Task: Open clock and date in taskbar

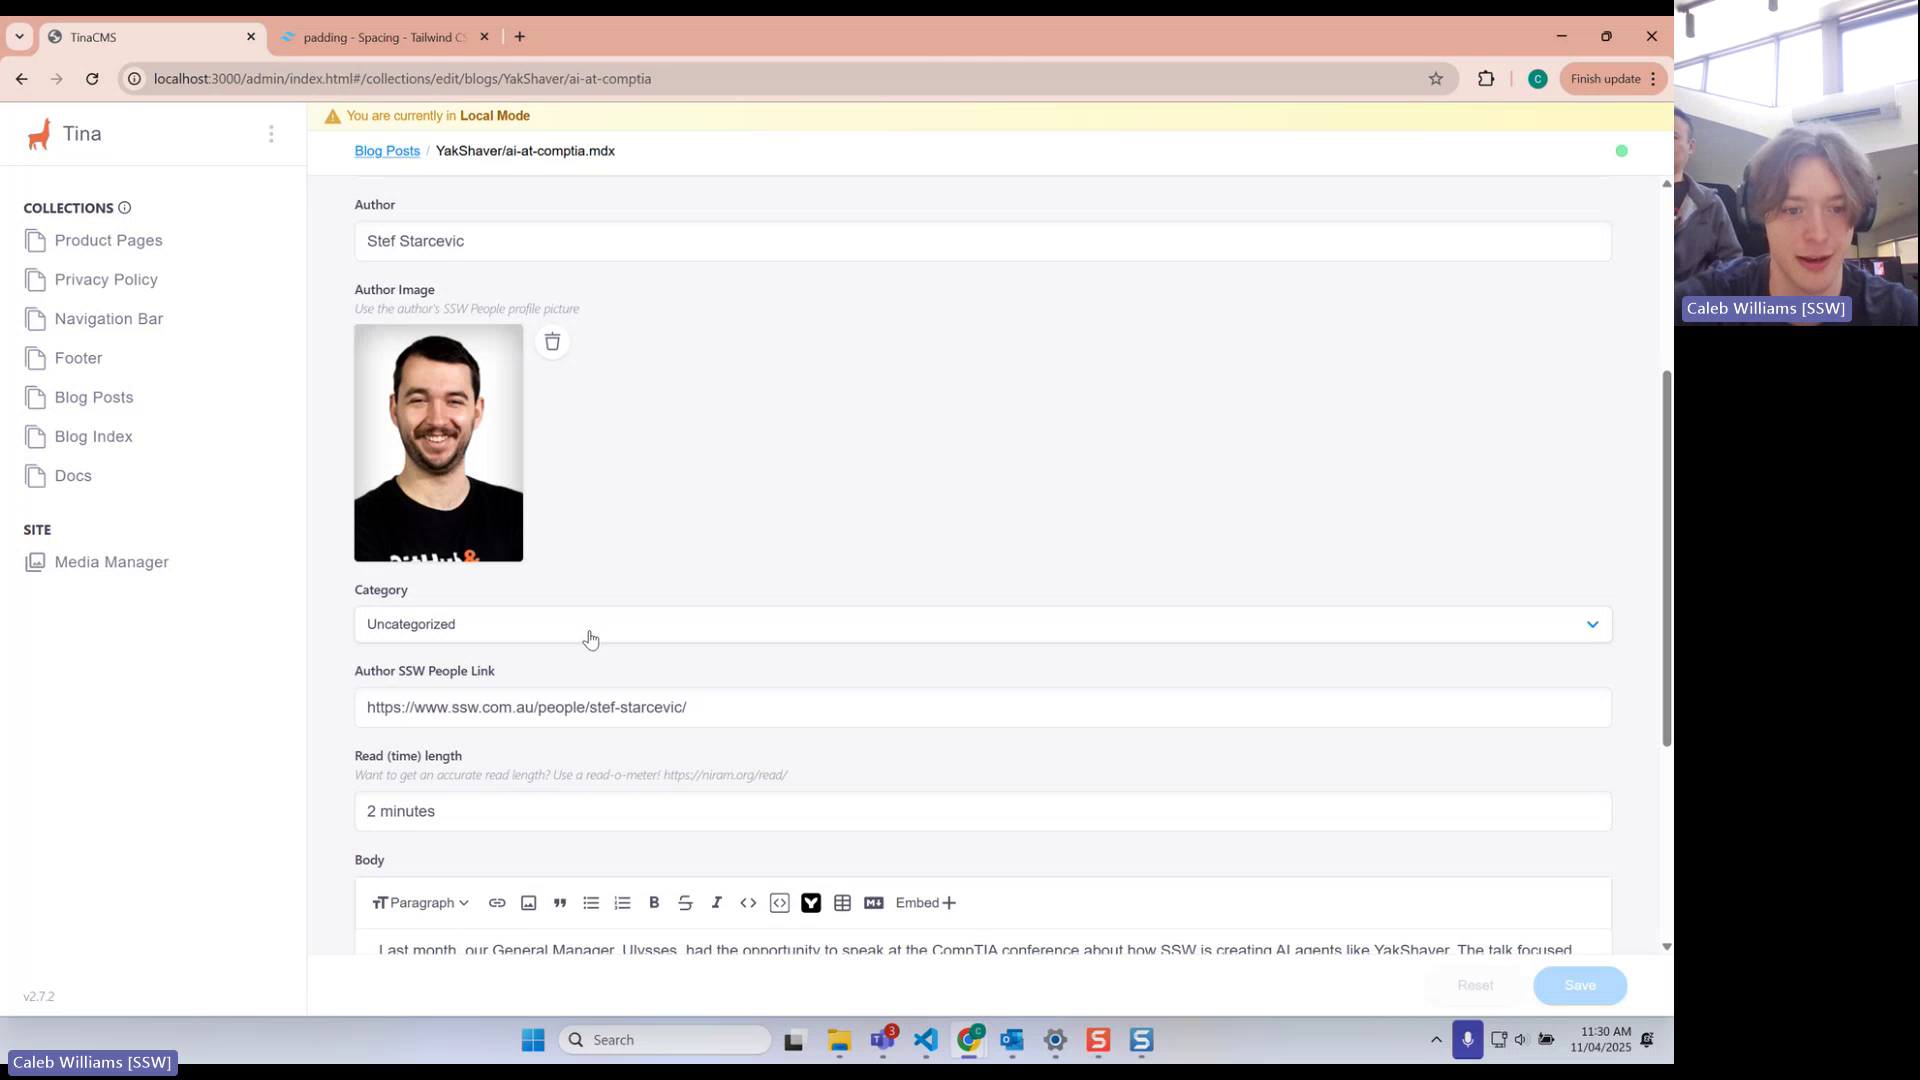Action: (x=1600, y=1040)
